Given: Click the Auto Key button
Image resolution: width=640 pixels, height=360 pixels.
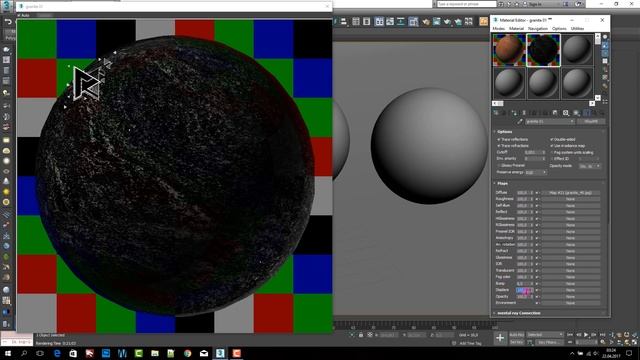Looking at the screenshot, I should pos(517,335).
